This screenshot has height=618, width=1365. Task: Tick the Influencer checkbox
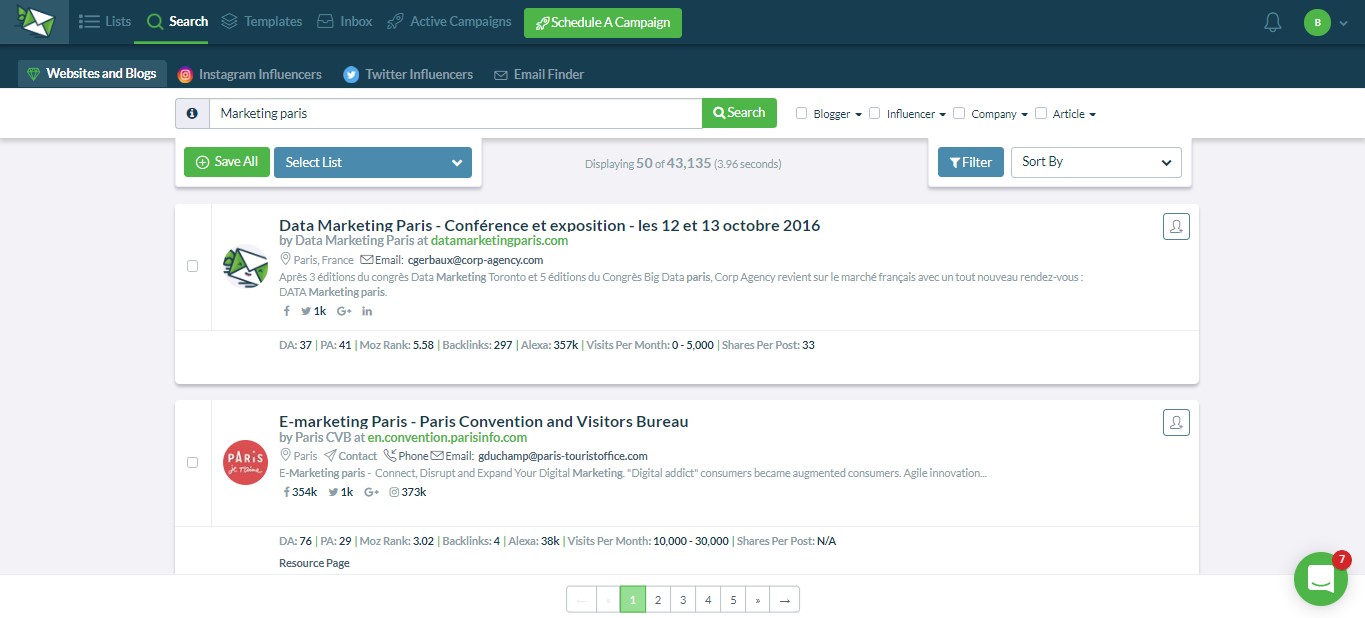(875, 113)
